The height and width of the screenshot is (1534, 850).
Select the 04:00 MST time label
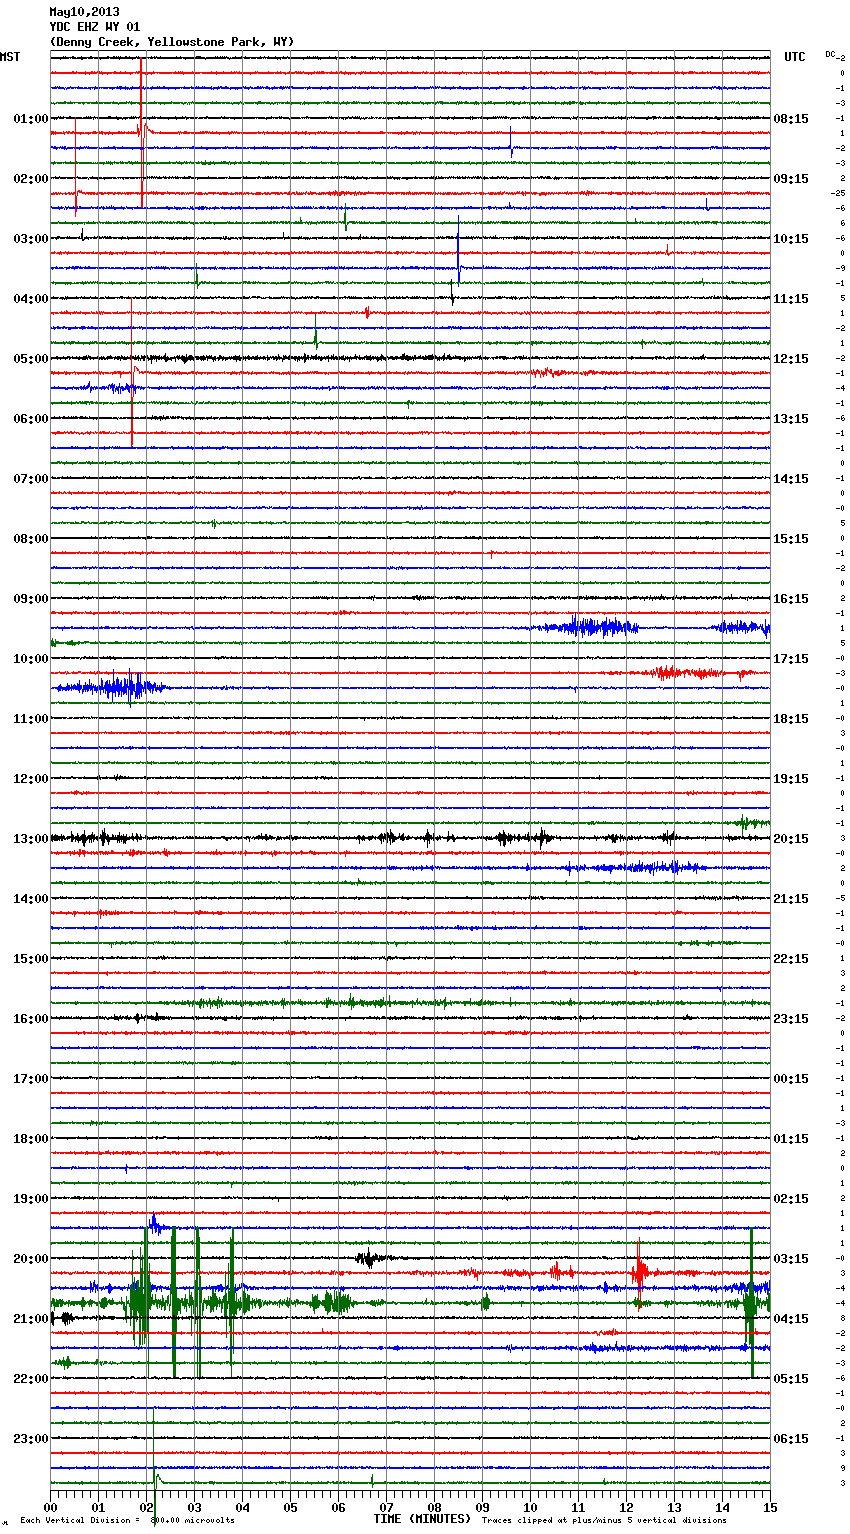[x=31, y=299]
